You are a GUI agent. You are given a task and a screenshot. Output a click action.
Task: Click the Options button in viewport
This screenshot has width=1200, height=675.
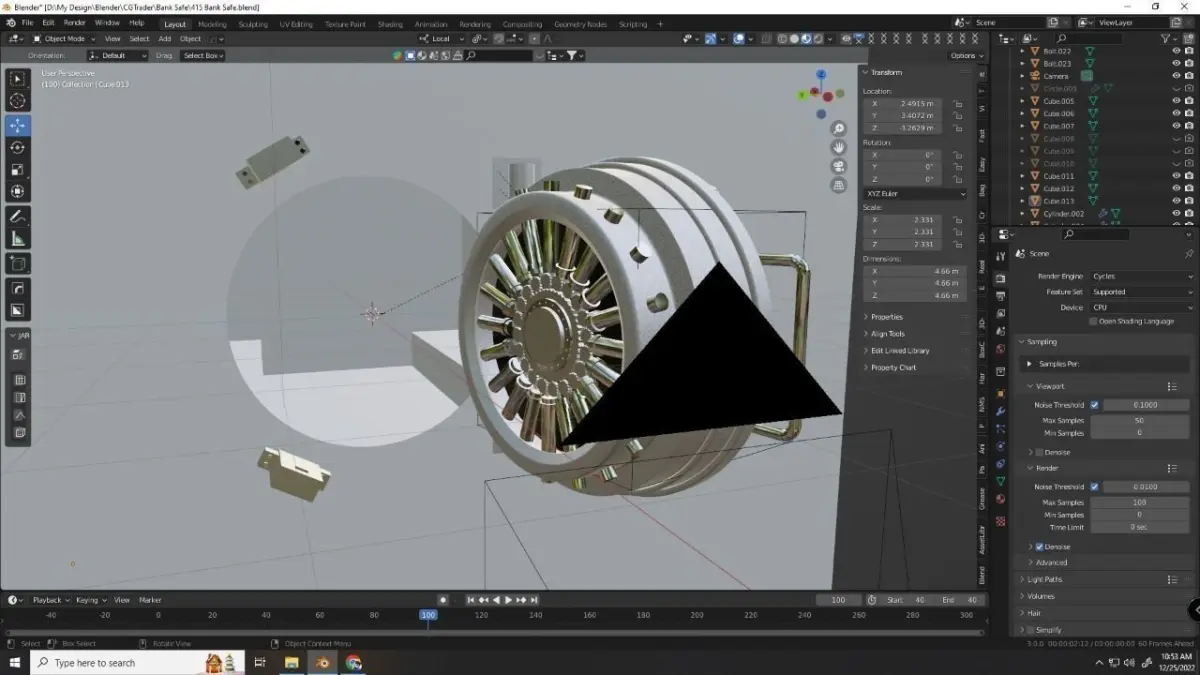[x=966, y=56]
